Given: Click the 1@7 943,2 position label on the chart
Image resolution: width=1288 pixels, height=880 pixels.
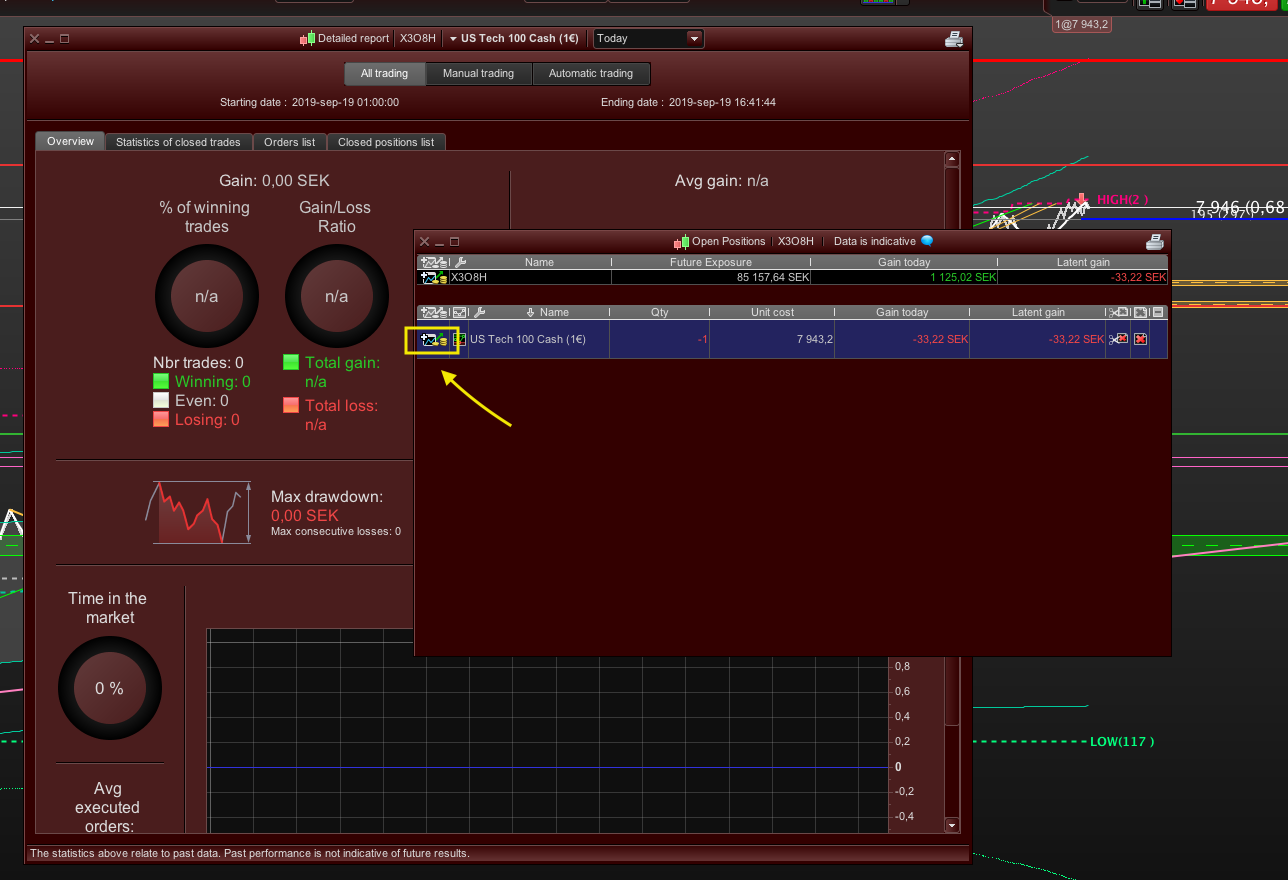Looking at the screenshot, I should coord(1081,24).
